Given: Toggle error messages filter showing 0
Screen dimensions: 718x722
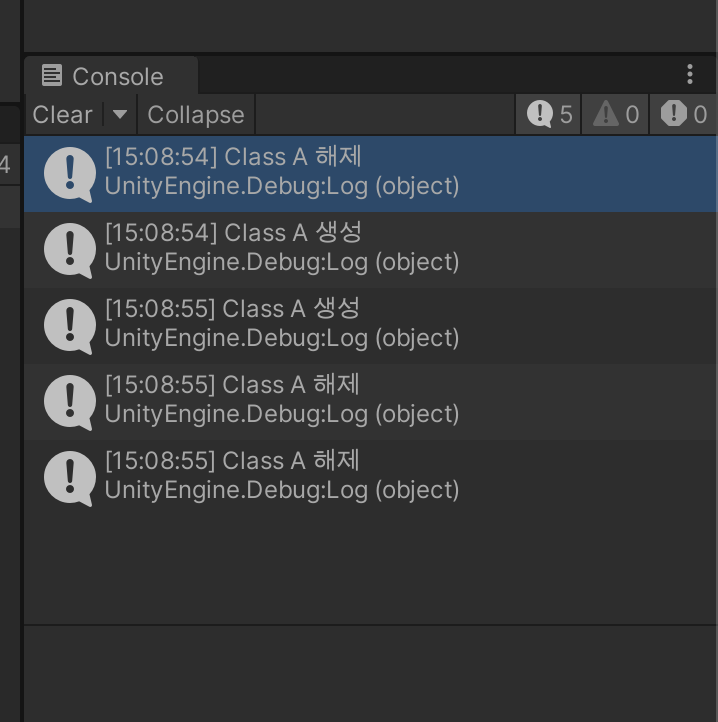Looking at the screenshot, I should click(683, 114).
